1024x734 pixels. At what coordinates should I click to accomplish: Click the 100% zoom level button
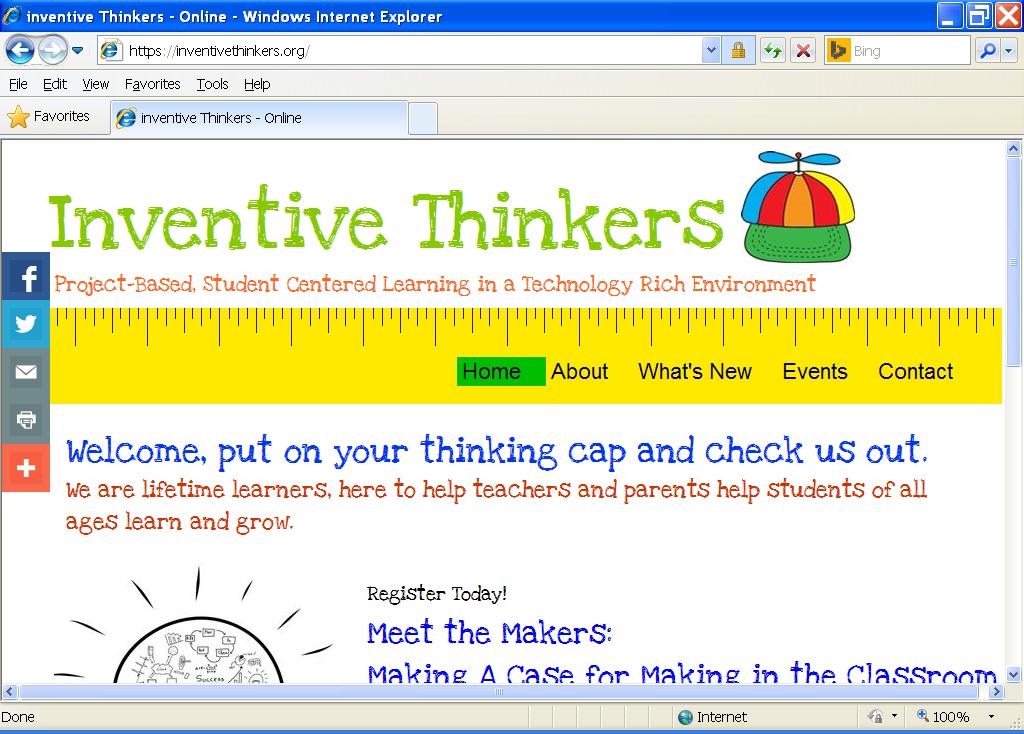click(943, 716)
